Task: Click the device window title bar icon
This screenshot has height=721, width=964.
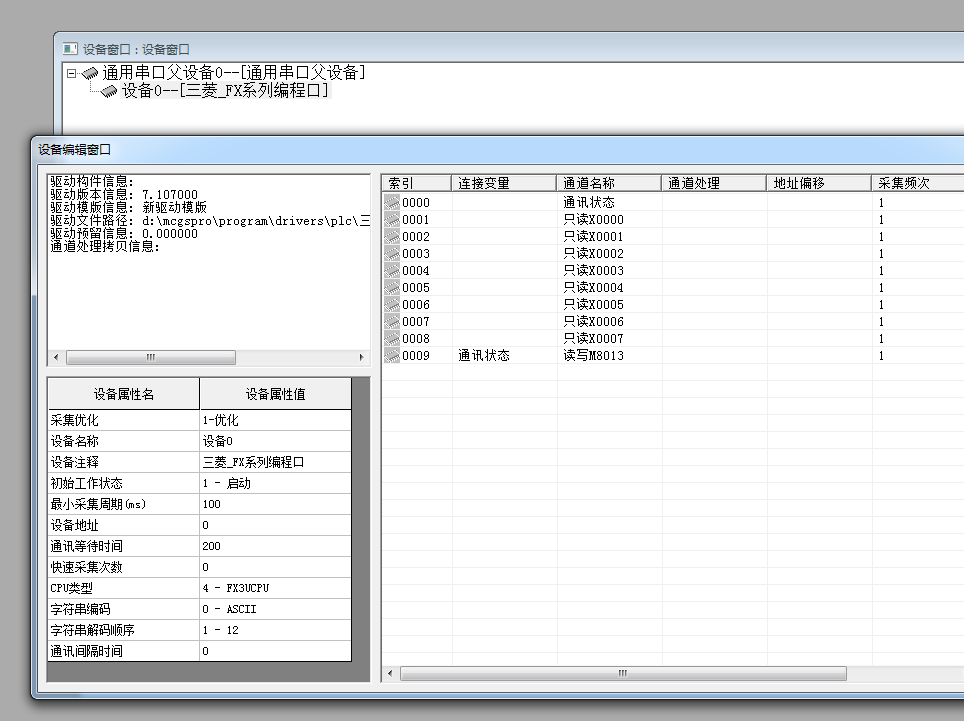Action: pyautogui.click(x=69, y=48)
